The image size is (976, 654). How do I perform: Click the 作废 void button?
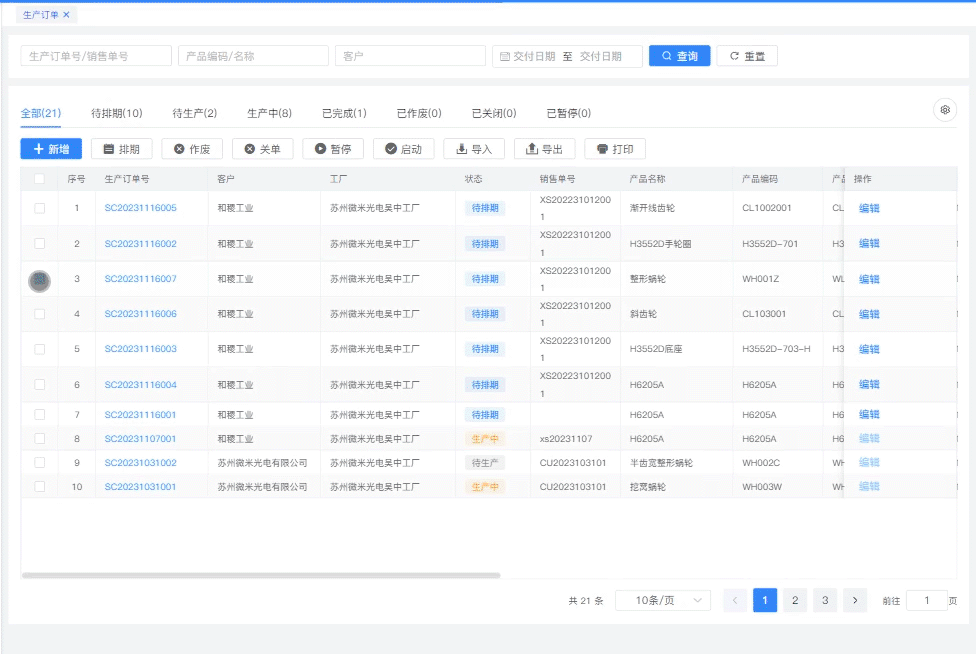[192, 149]
